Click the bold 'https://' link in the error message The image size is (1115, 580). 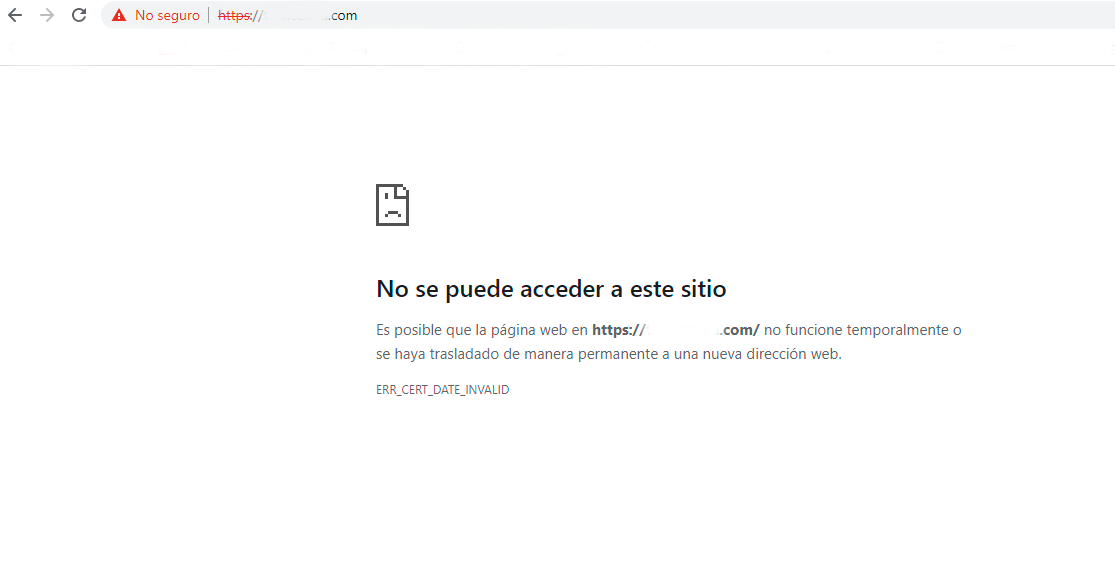pyautogui.click(x=618, y=329)
